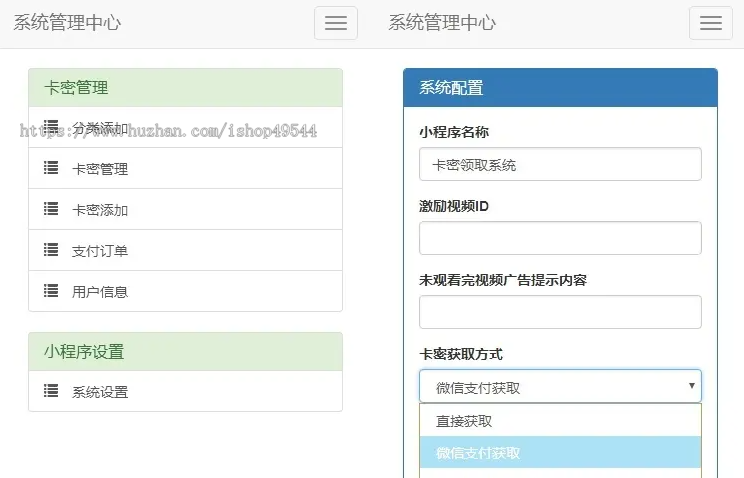Click the 卡密获取方式 label
Screen dimensions: 744x478
point(461,354)
